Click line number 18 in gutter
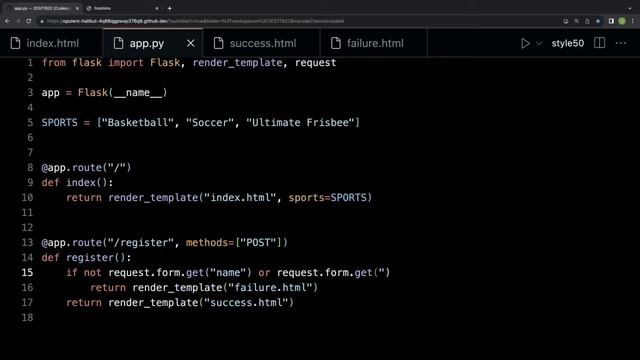Screen dimensions: 640x360 pyautogui.click(x=27, y=318)
